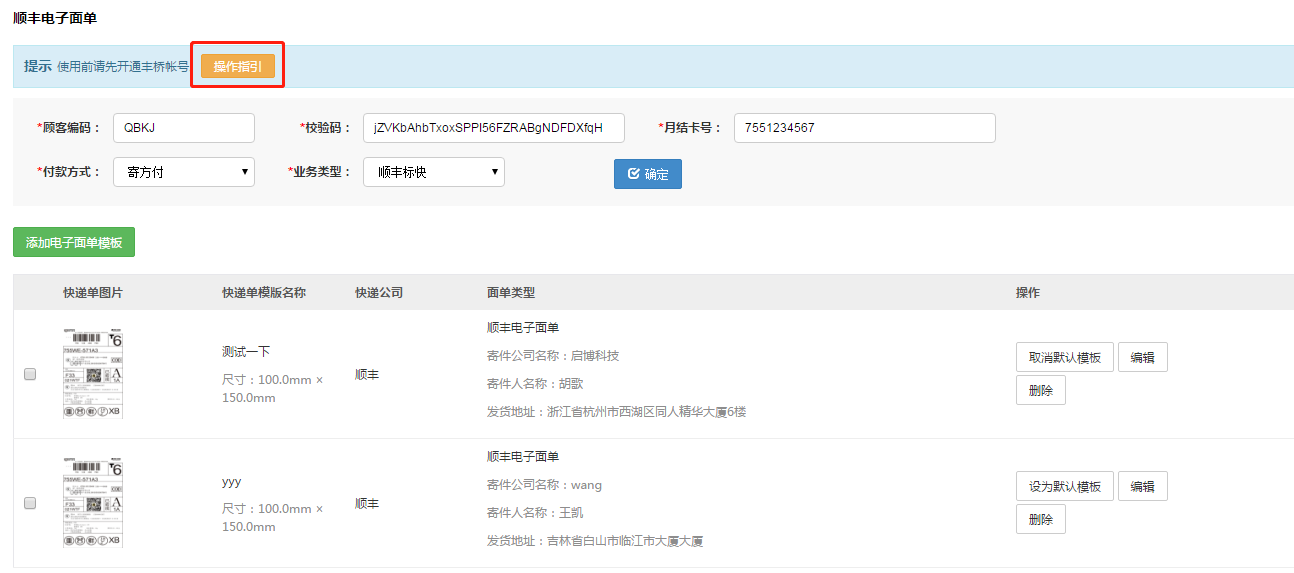
Task: Click the text 寄件人名称：王凯
Action: [535, 513]
